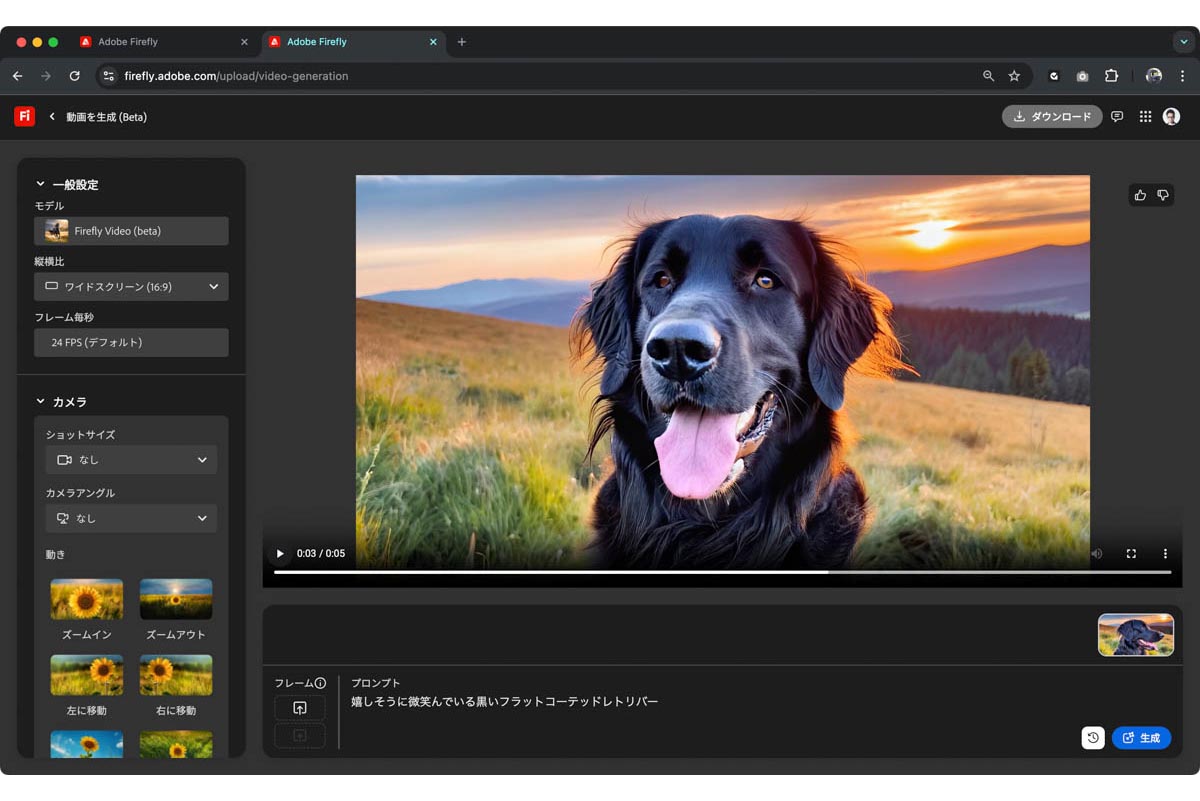Viewport: 1200px width, 801px height.
Task: Click the first frame upload icon
Action: click(x=300, y=707)
